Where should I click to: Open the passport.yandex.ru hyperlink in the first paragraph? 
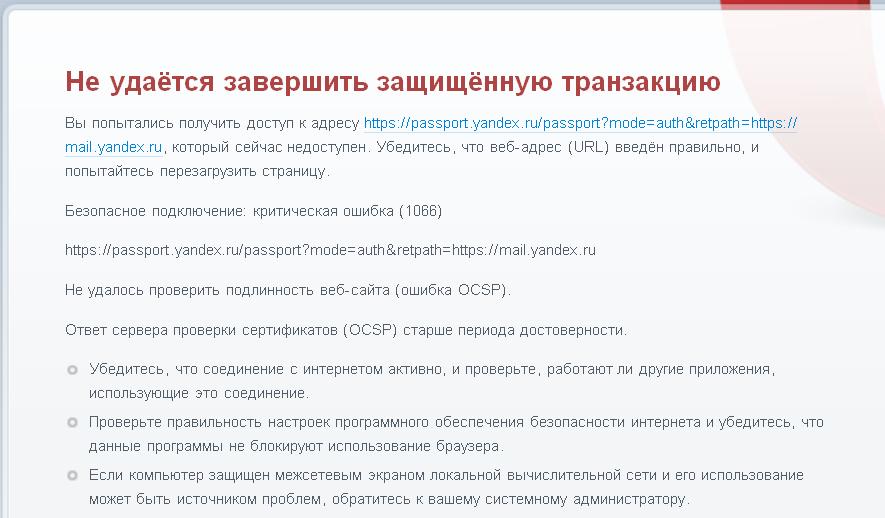(580, 123)
